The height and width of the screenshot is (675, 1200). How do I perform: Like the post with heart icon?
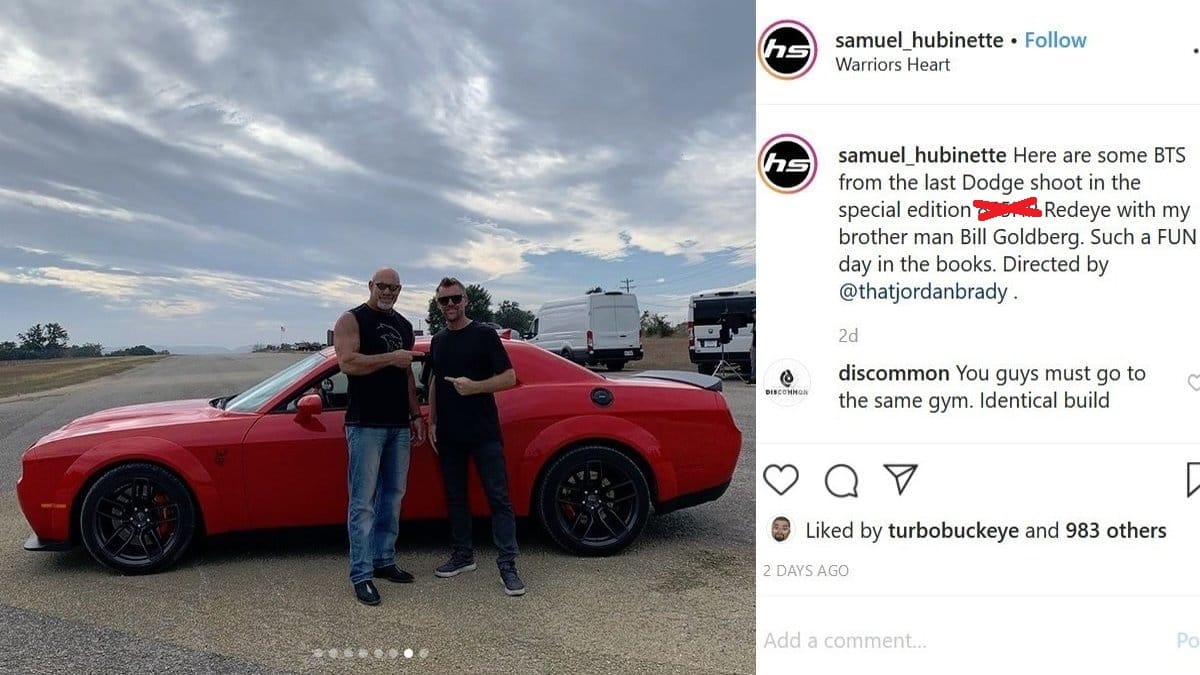pos(781,480)
